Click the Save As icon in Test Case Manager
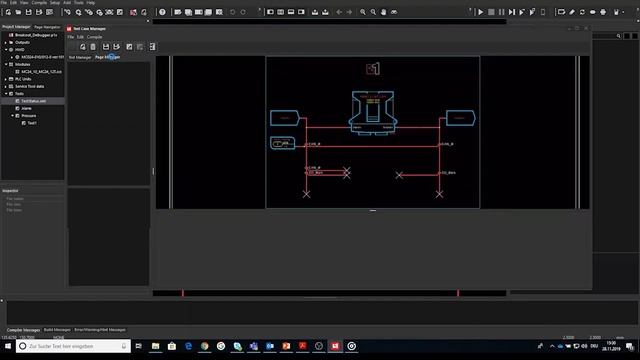 pyautogui.click(x=116, y=47)
